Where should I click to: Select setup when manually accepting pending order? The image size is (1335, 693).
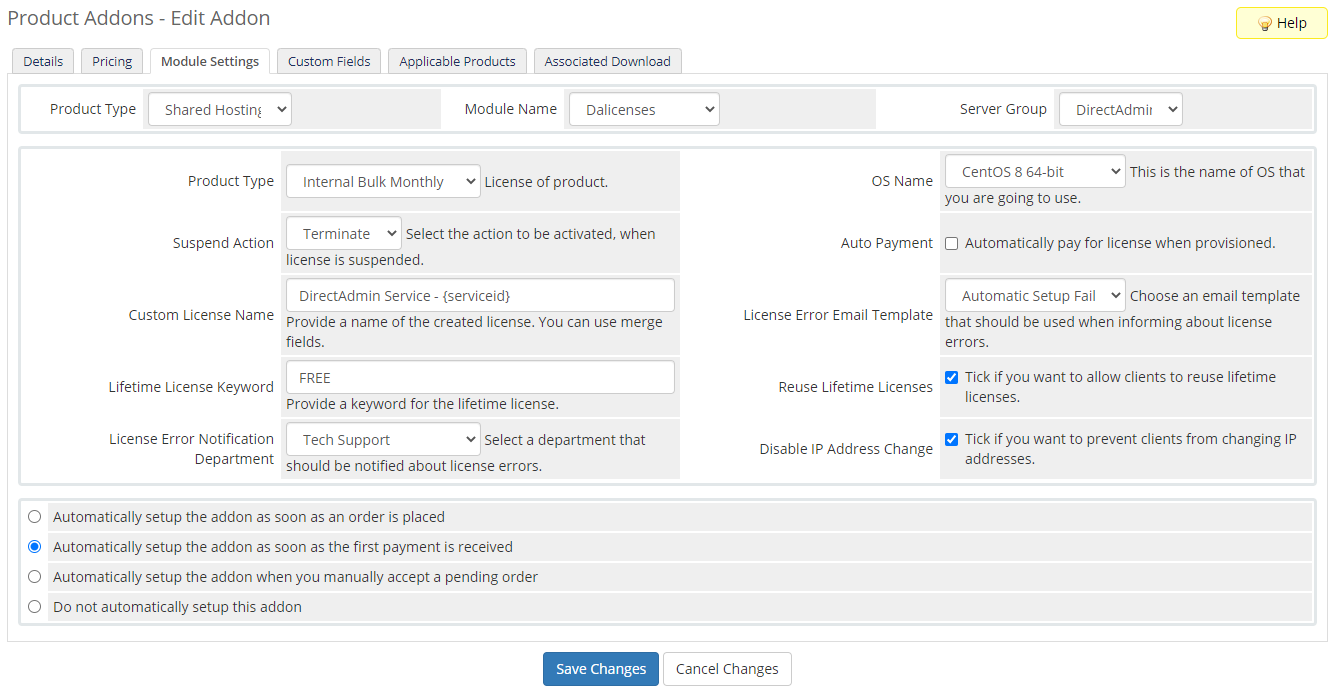(x=35, y=577)
